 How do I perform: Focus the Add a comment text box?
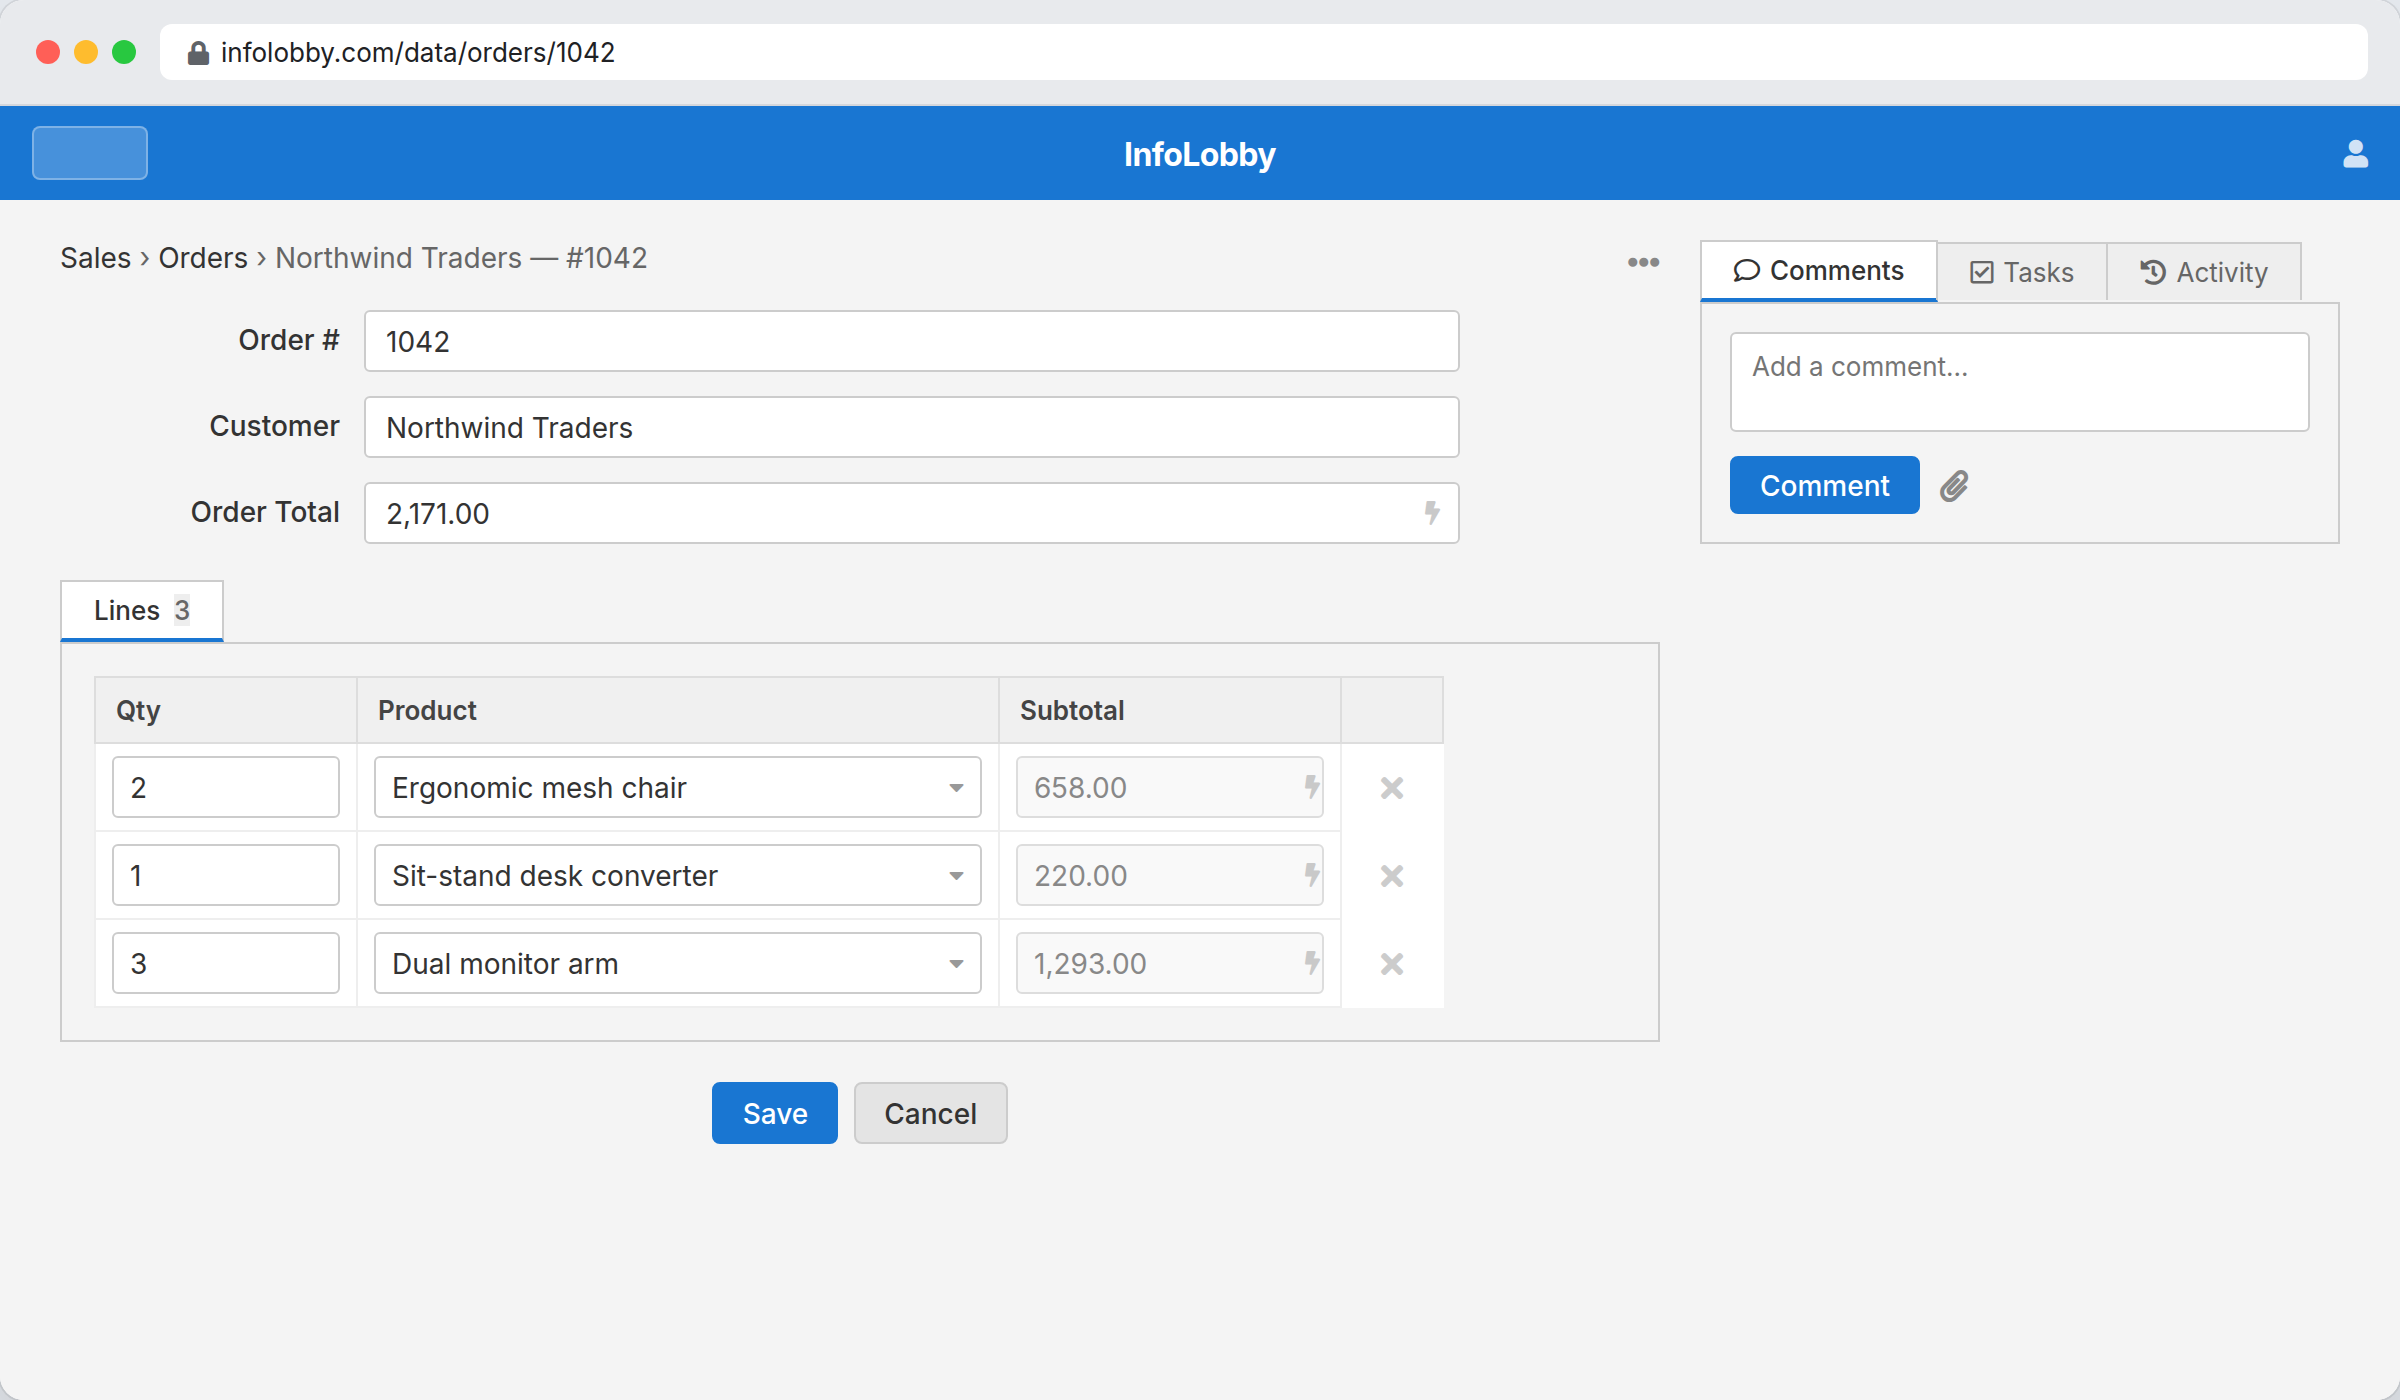(x=2019, y=382)
